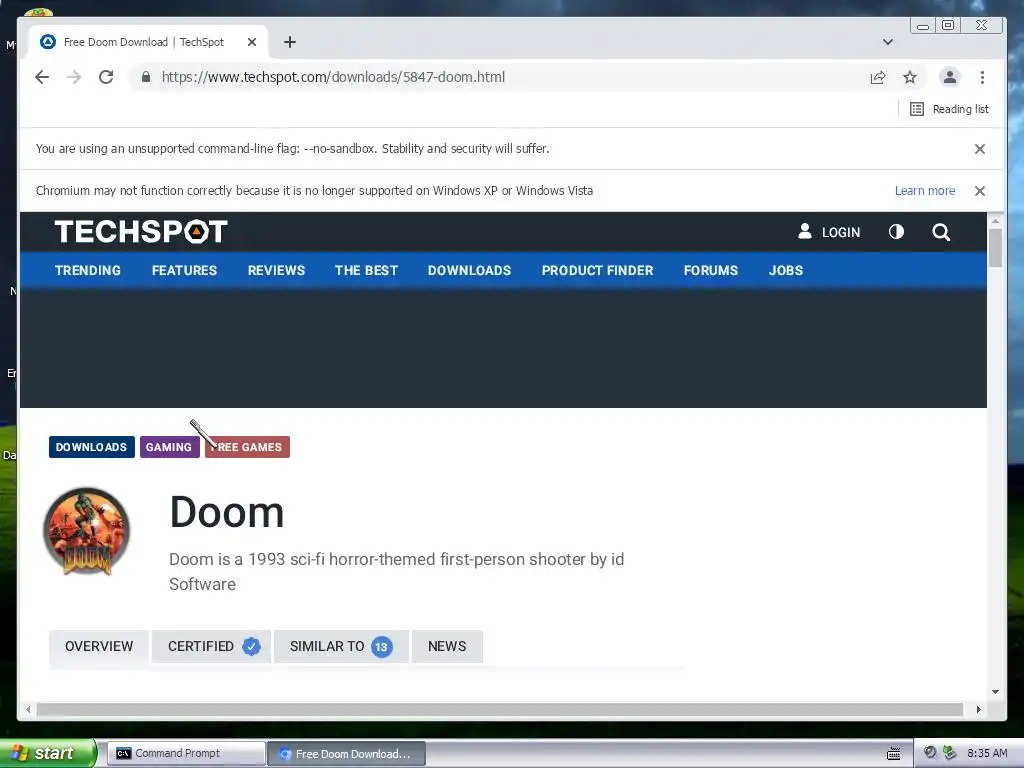Expand the tab search chevron
Screen dimensions: 1024x768
(888, 42)
